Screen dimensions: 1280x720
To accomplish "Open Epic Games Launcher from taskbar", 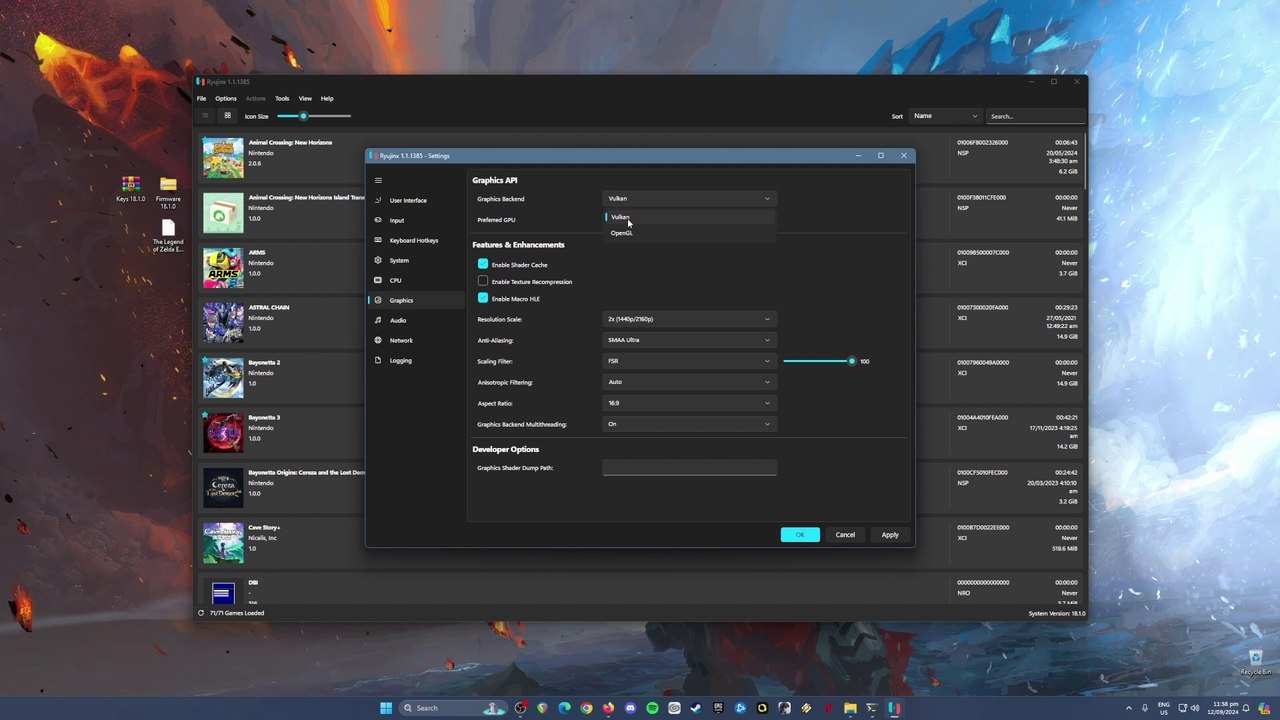I will click(718, 708).
